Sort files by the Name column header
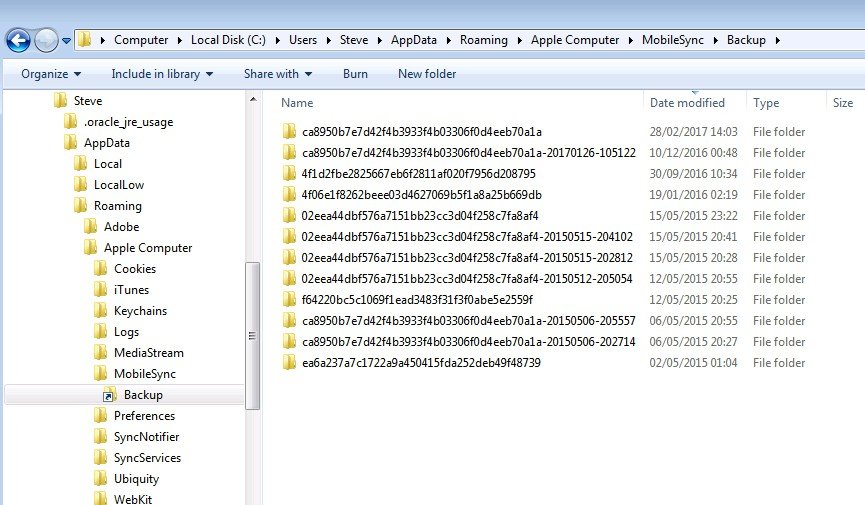The width and height of the screenshot is (865, 505). 298,103
